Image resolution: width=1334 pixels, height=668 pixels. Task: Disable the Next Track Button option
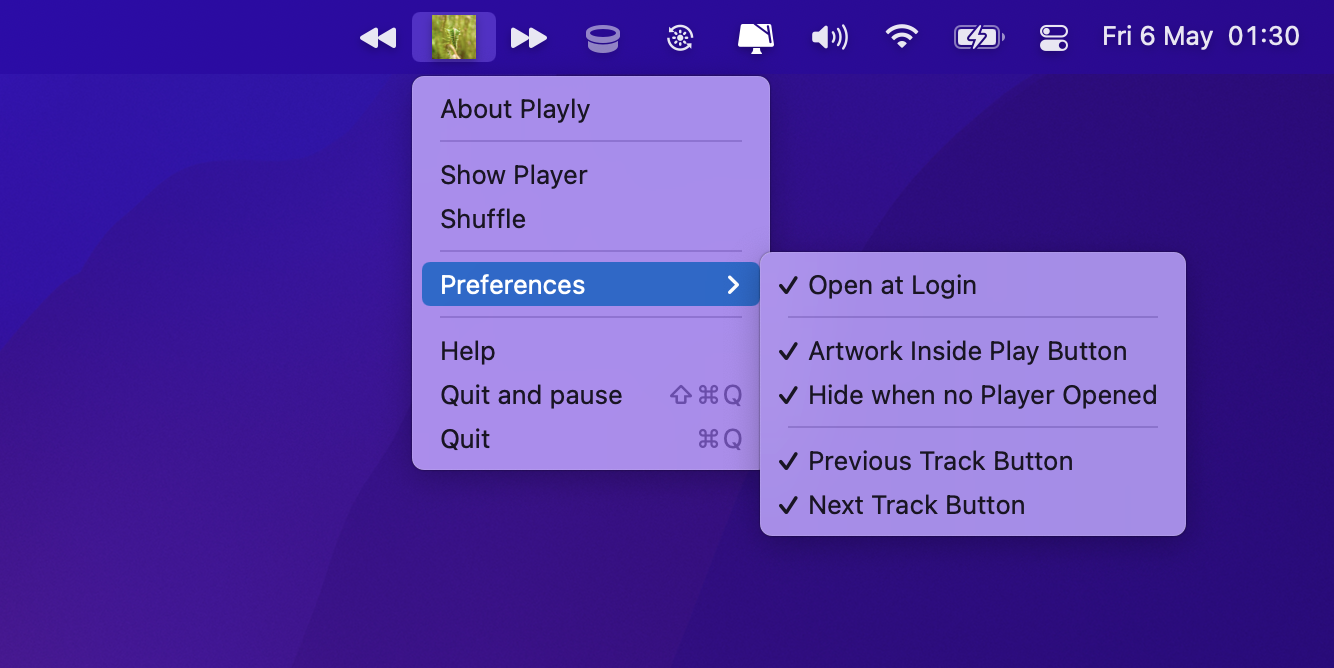pyautogui.click(x=973, y=505)
